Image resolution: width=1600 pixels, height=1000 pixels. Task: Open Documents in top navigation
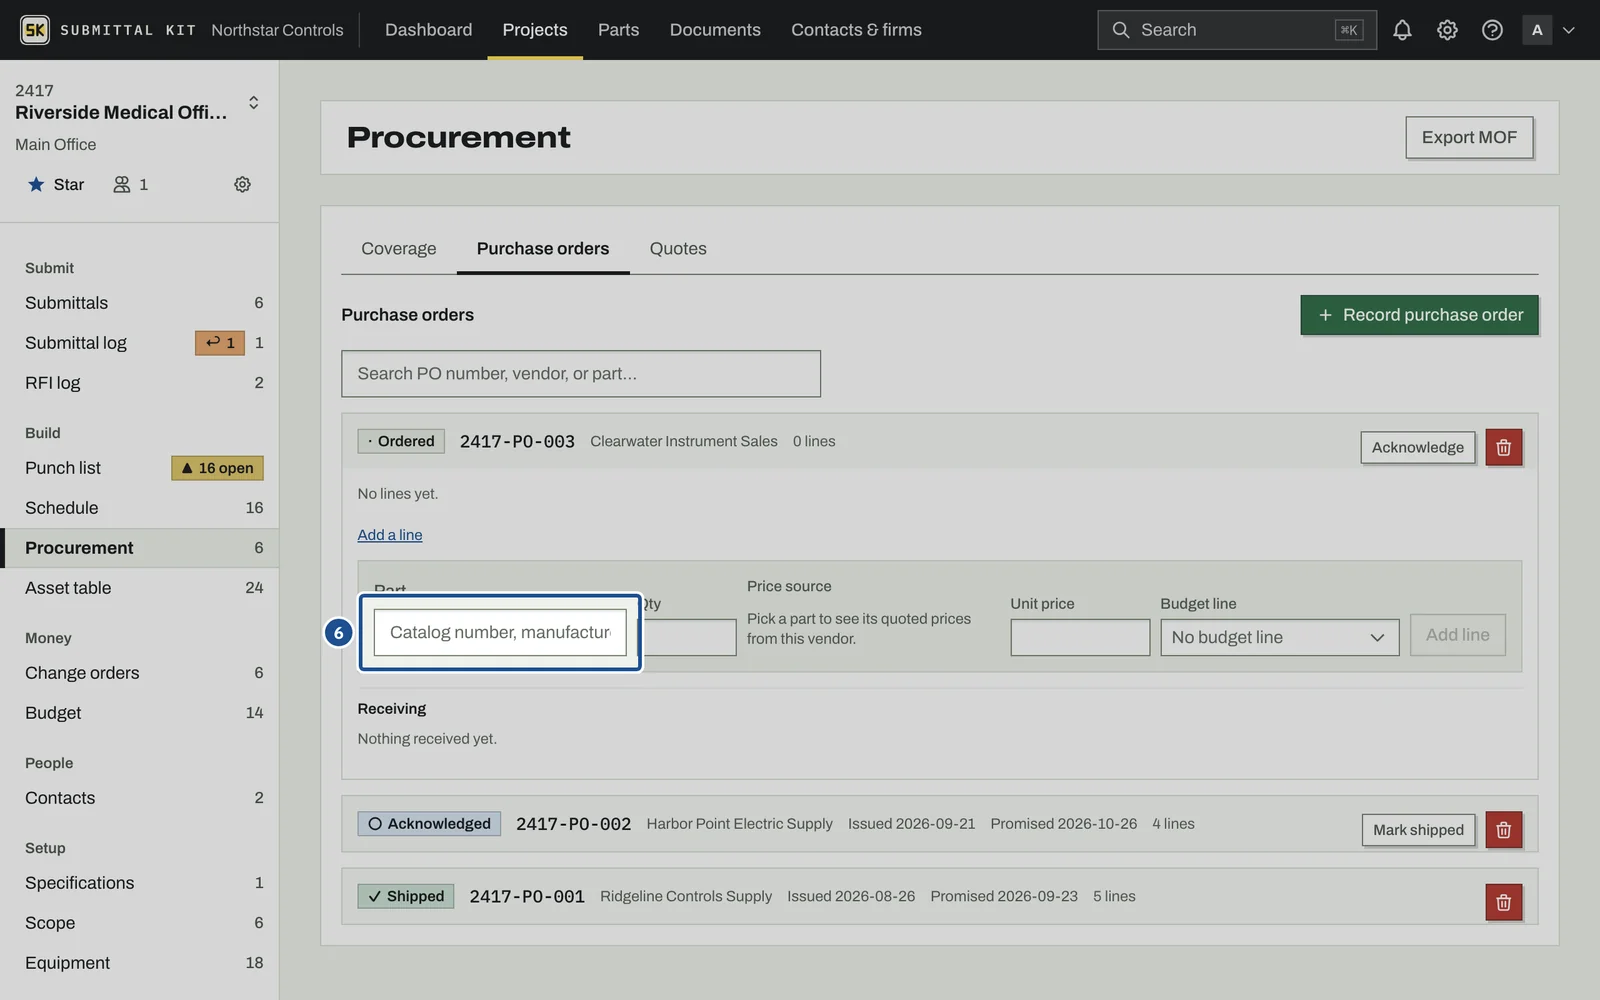[715, 30]
